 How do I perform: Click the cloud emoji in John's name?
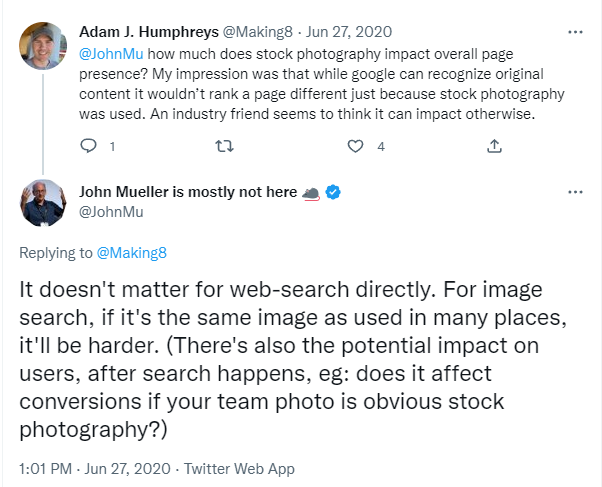coord(311,193)
